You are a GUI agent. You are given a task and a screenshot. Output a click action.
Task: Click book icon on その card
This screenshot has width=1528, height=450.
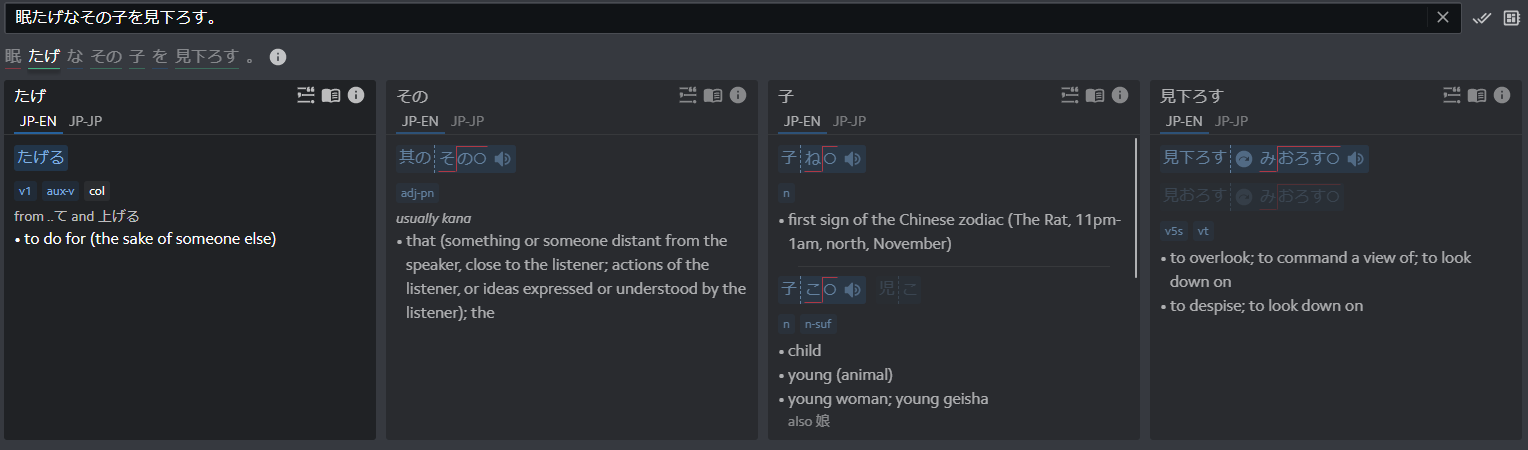(x=713, y=95)
